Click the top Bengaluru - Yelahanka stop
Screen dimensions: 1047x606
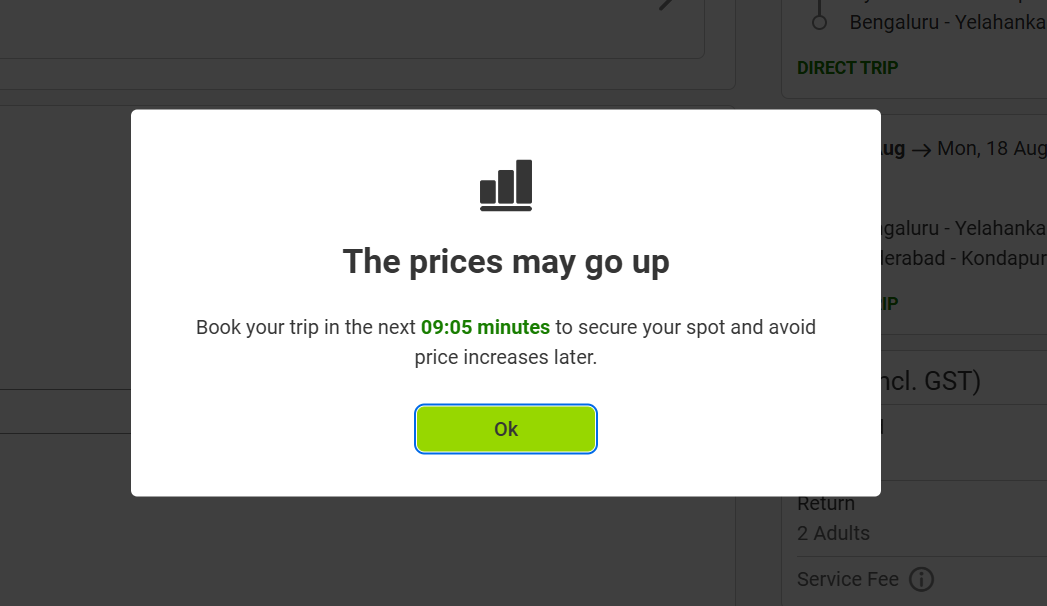coord(946,22)
